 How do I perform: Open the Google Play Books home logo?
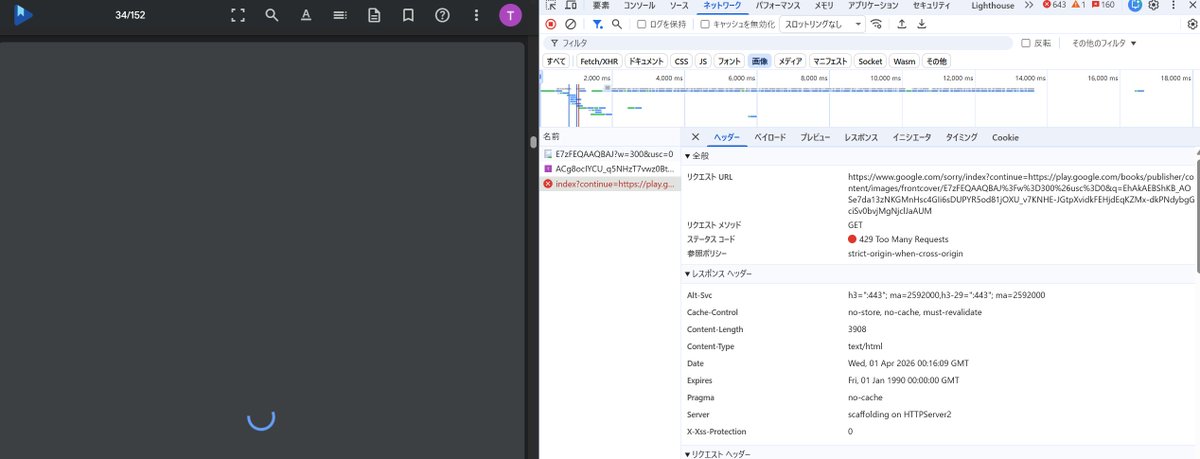tap(24, 15)
